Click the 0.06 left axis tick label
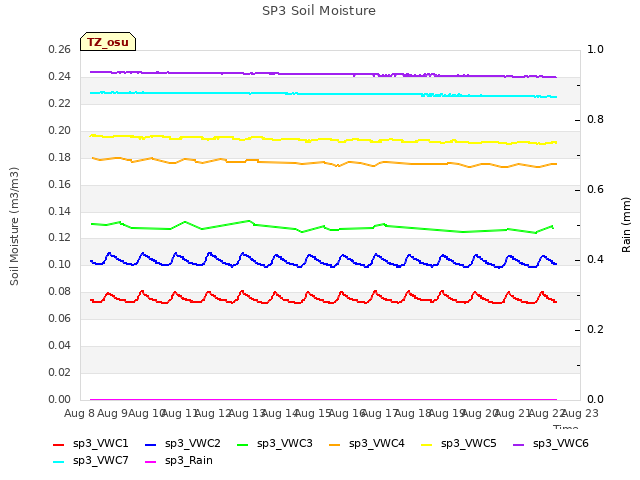The height and width of the screenshot is (480, 640). pos(59,318)
